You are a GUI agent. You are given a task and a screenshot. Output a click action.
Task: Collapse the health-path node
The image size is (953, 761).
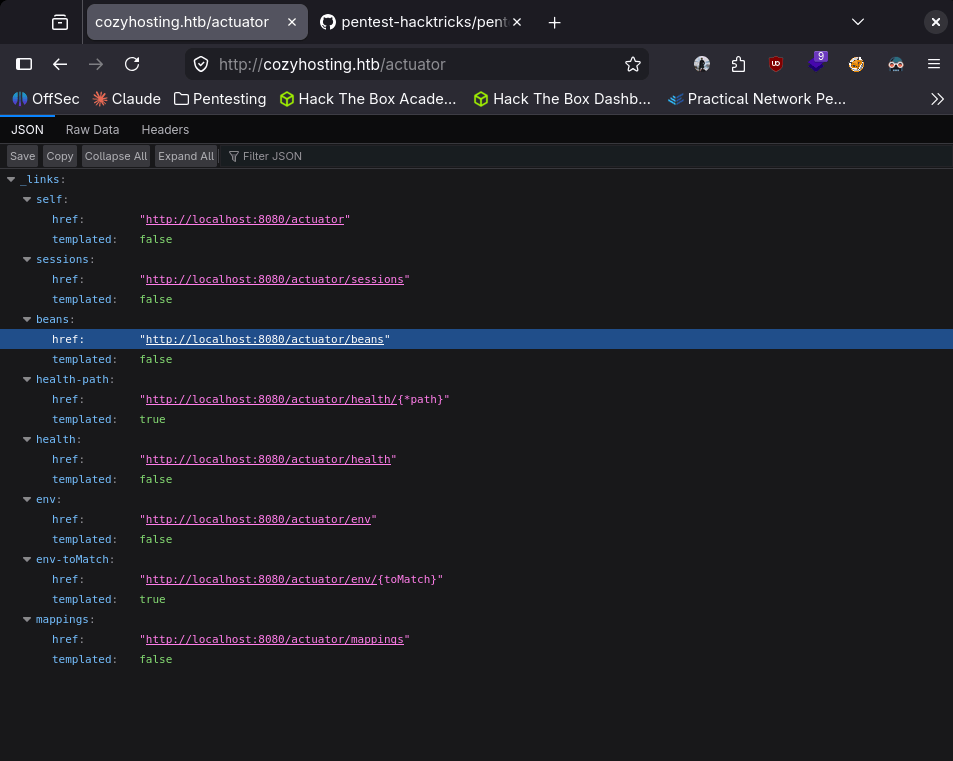tap(27, 380)
